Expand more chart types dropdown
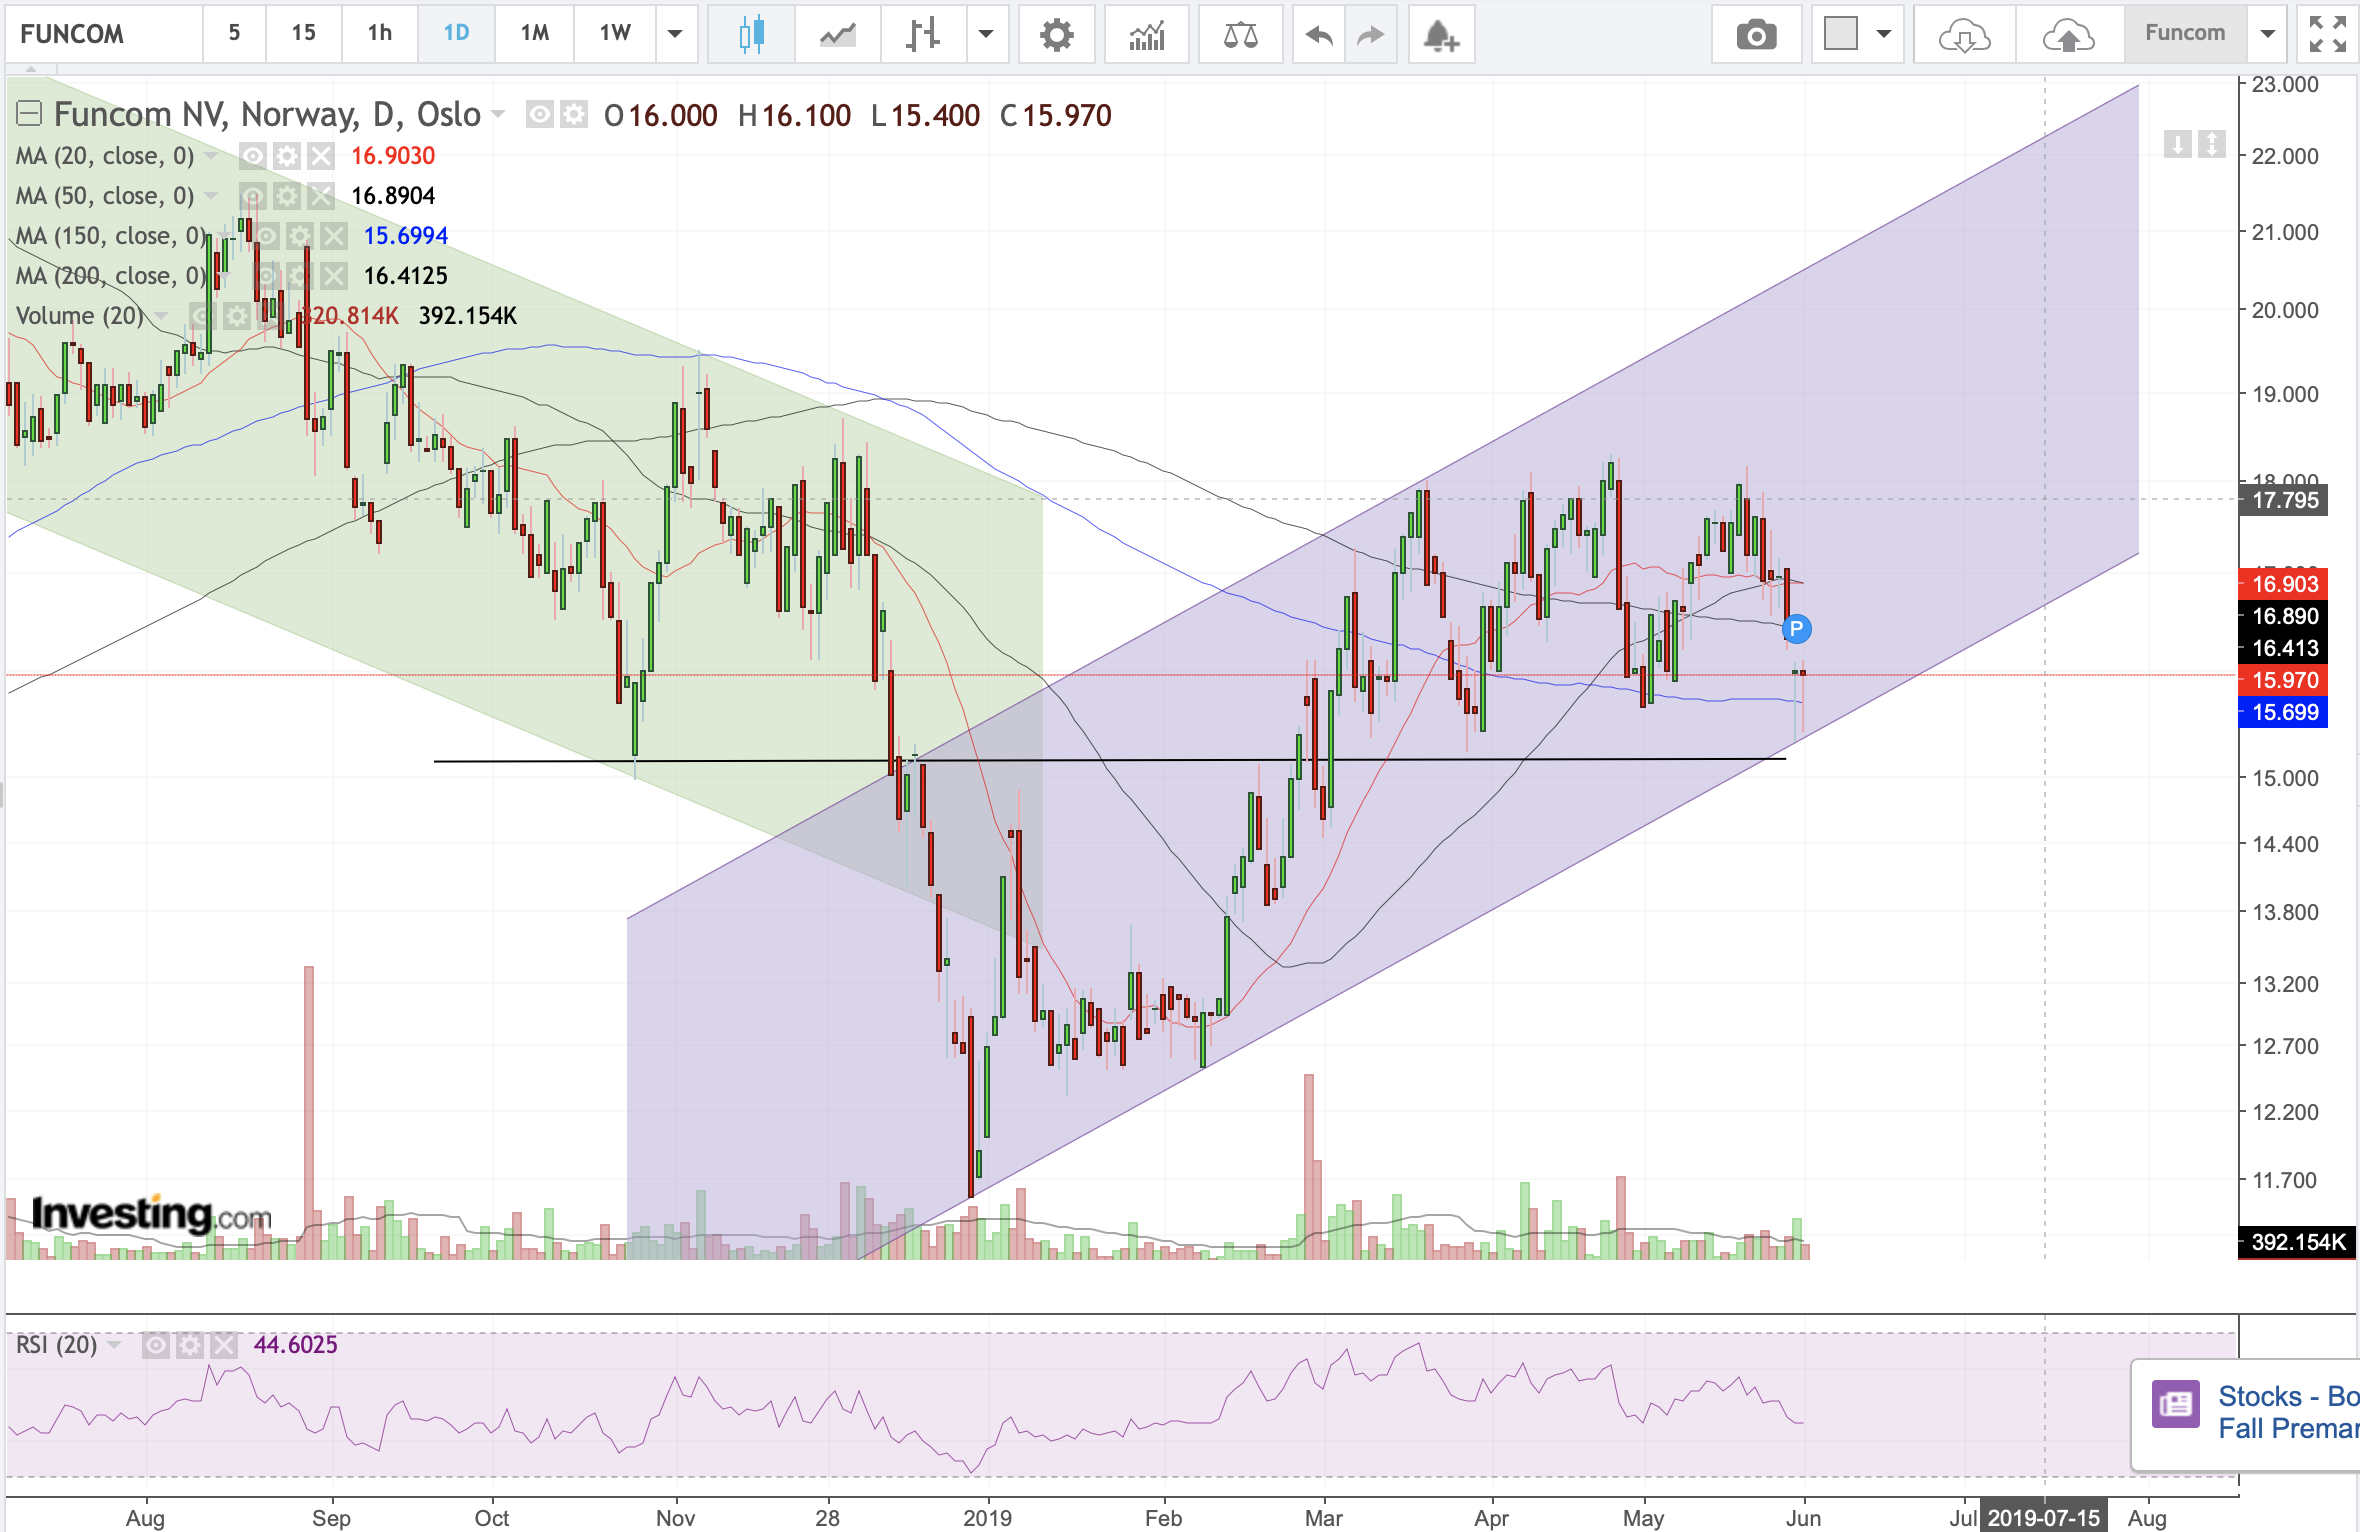The height and width of the screenshot is (1532, 2360). (x=986, y=35)
